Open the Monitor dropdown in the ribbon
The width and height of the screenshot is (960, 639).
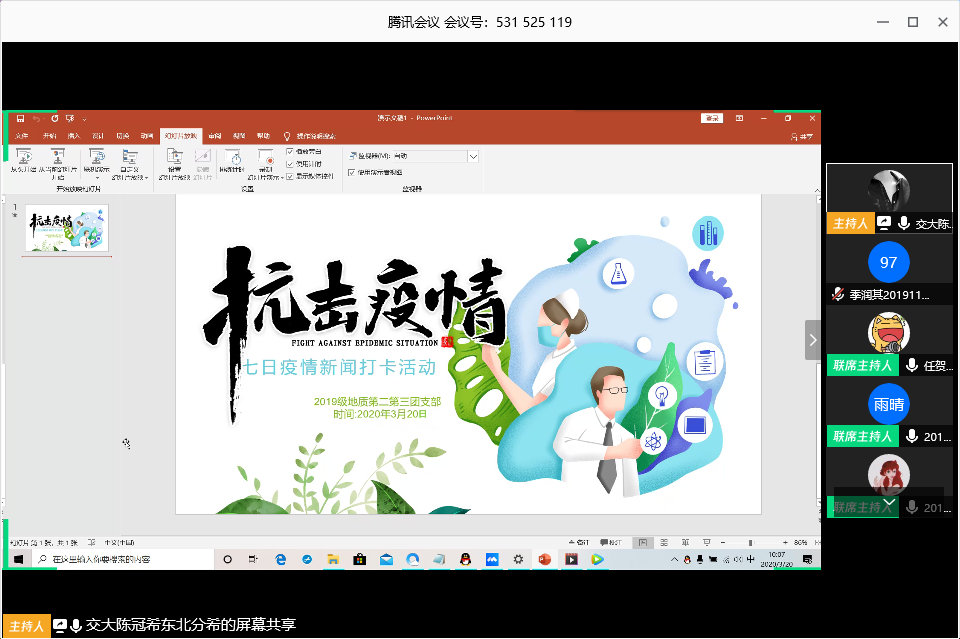[473, 156]
